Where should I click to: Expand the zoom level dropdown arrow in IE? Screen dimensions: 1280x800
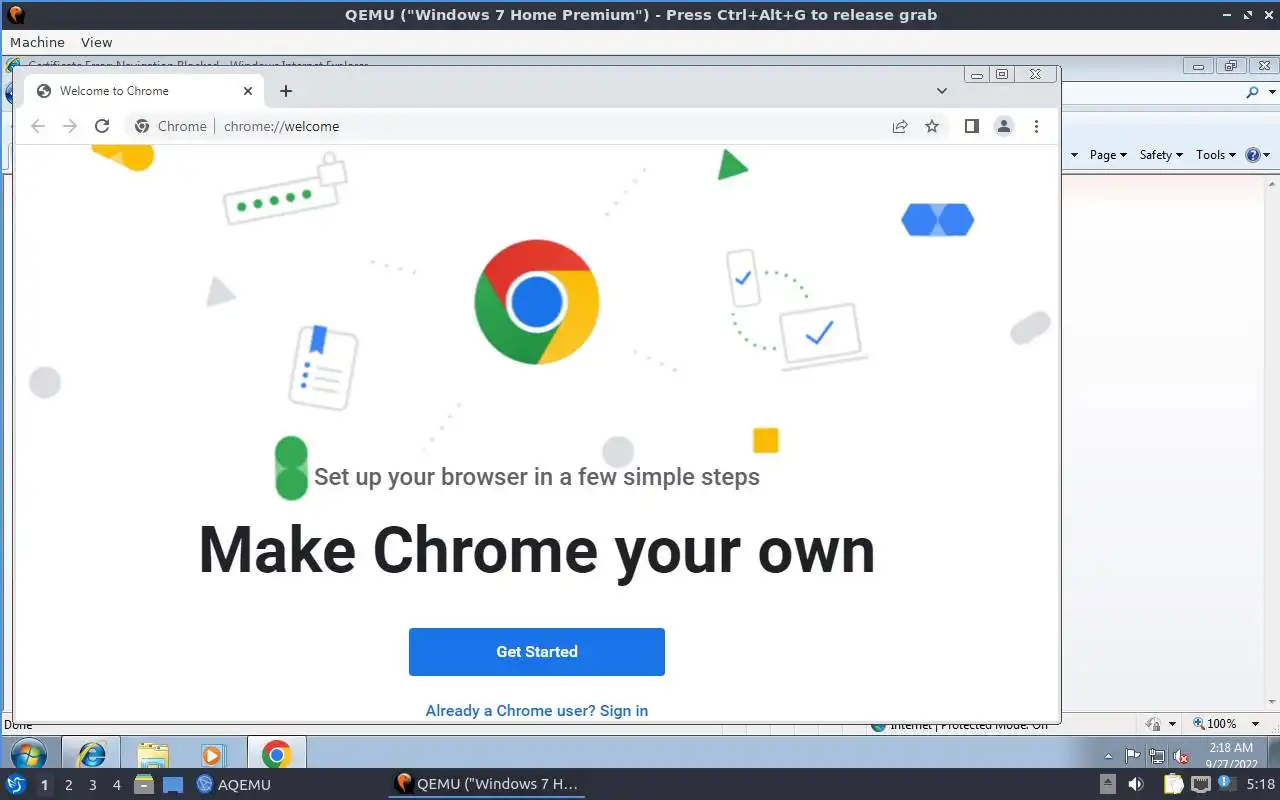click(1257, 723)
